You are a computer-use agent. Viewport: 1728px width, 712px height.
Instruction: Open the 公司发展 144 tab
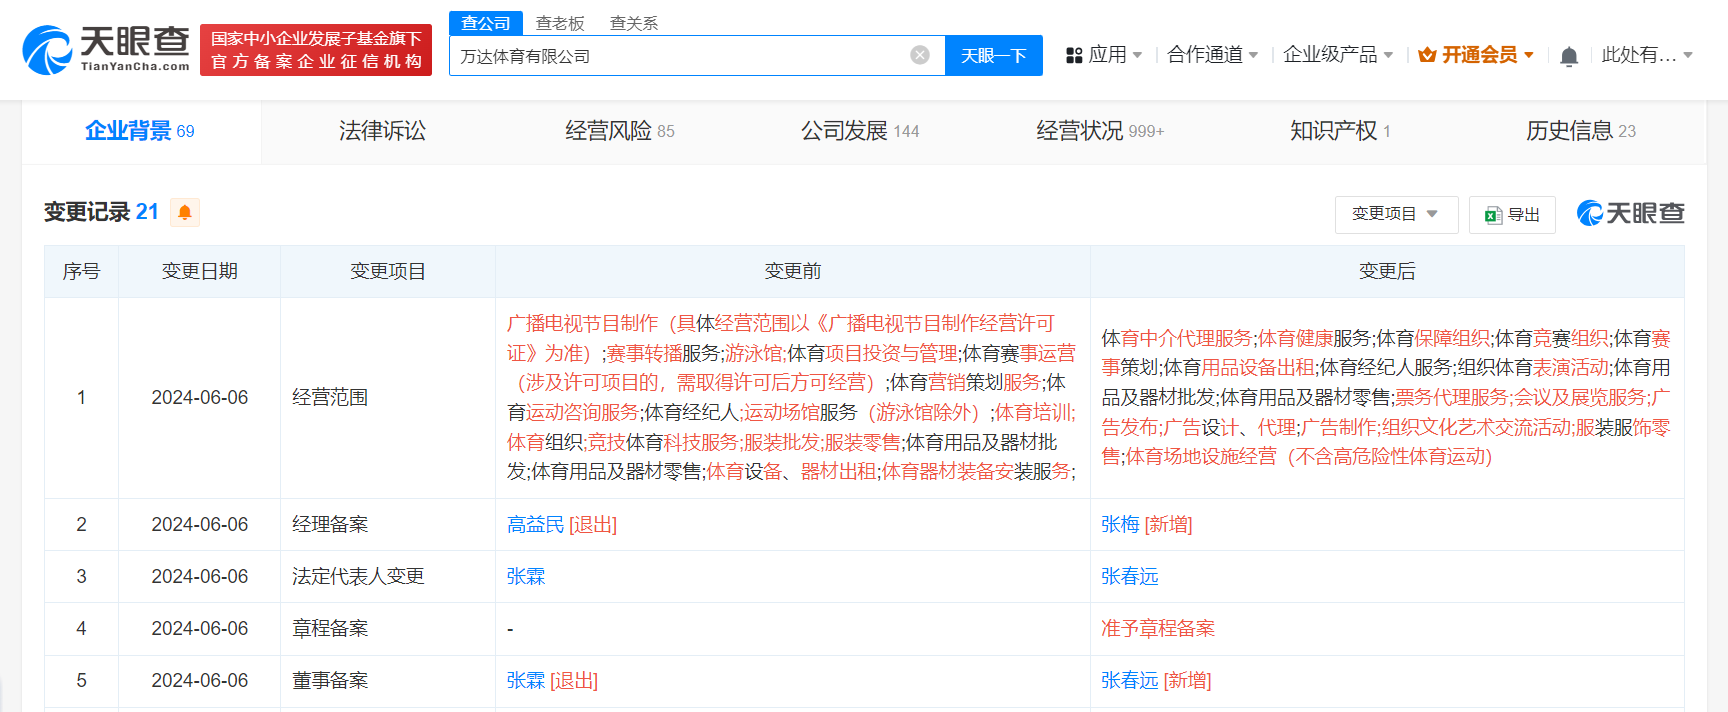click(x=860, y=131)
